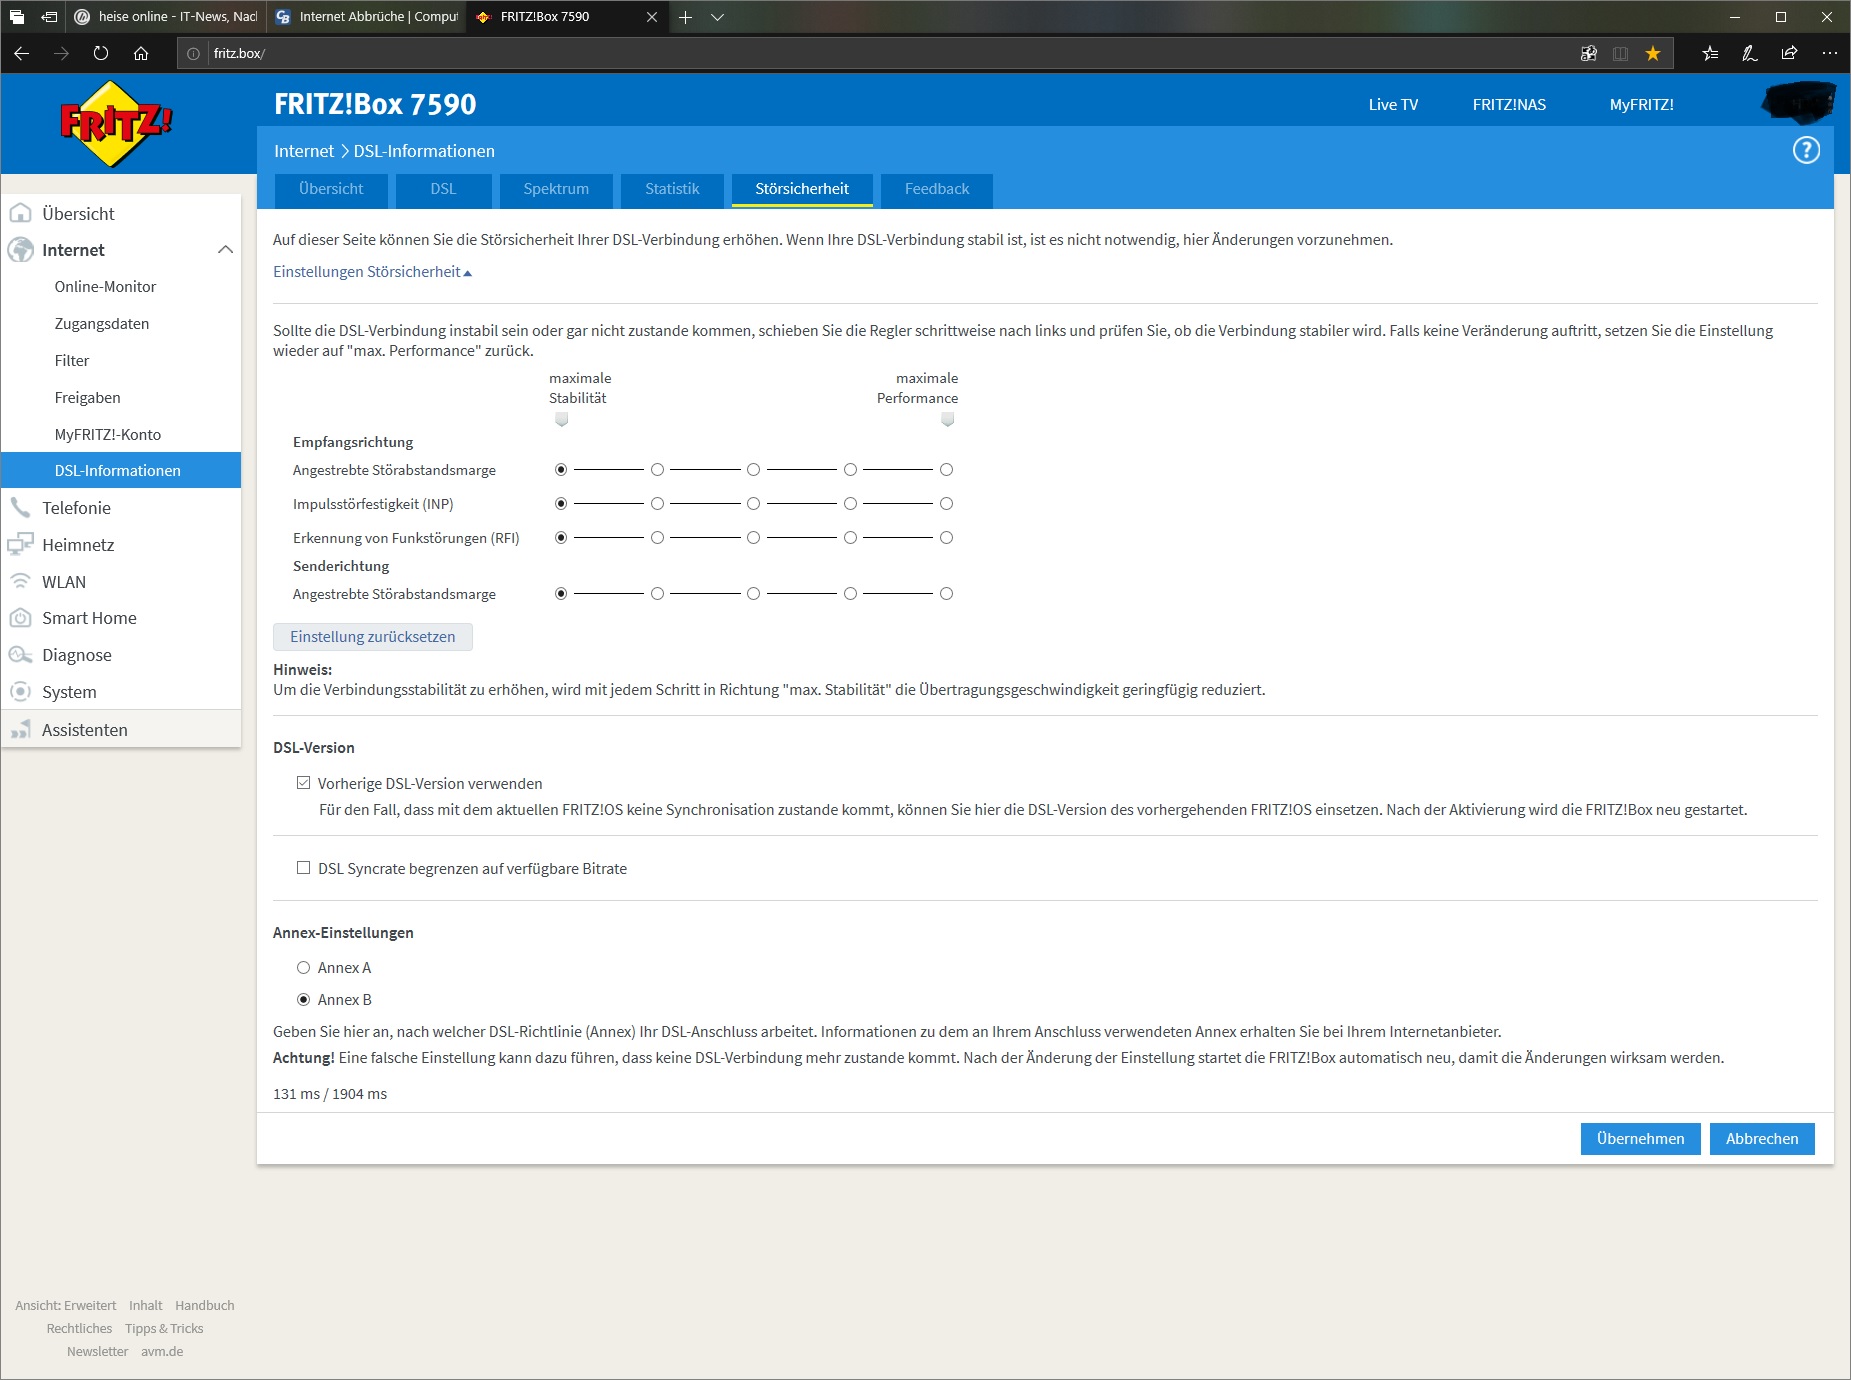Click the Heimnetz network icon
Viewport: 1851px width, 1380px height.
point(20,544)
